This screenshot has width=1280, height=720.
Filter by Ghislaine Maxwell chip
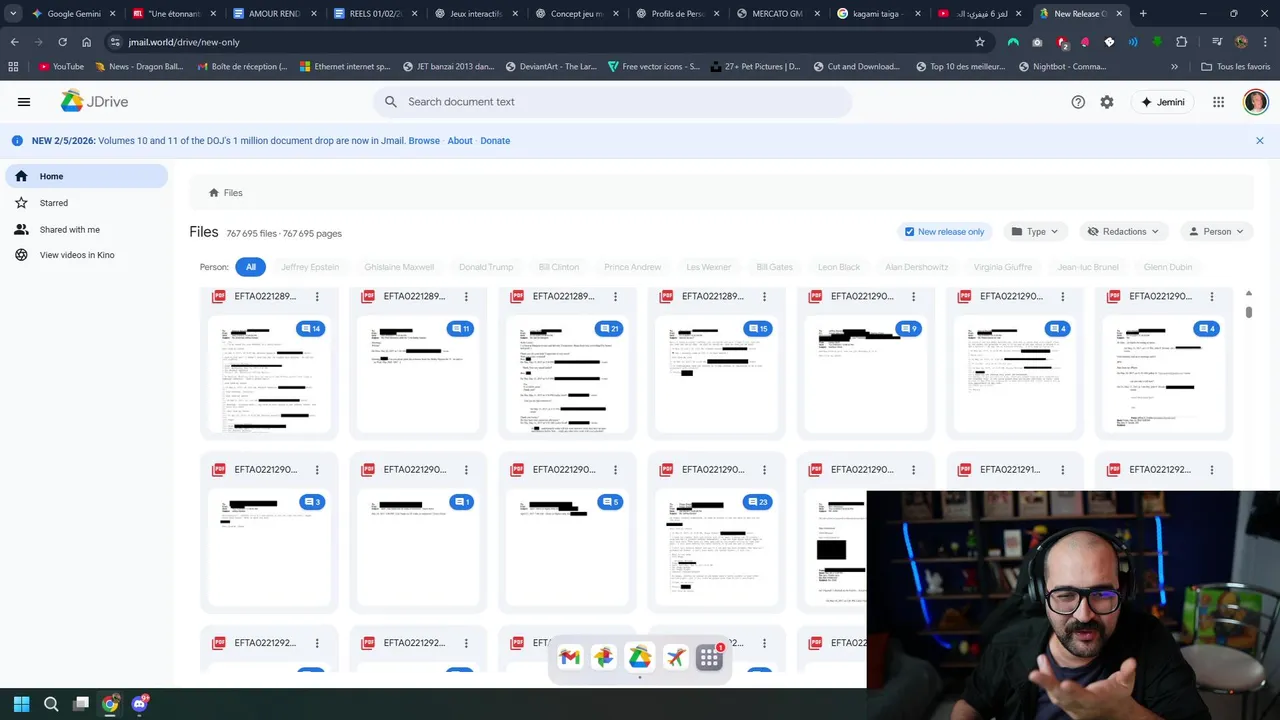(x=400, y=267)
